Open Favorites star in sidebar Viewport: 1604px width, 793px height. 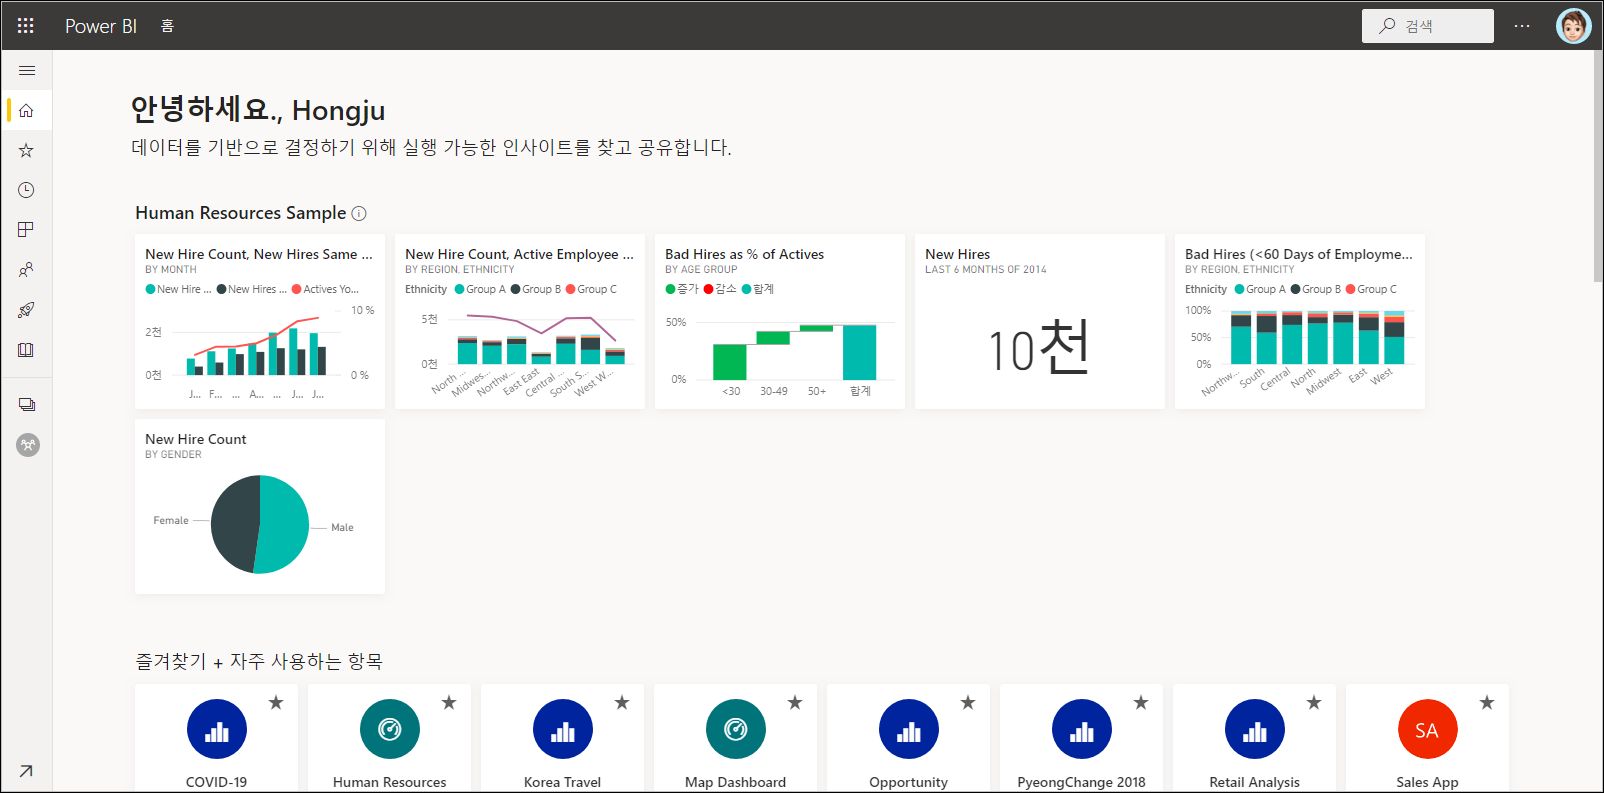27,150
